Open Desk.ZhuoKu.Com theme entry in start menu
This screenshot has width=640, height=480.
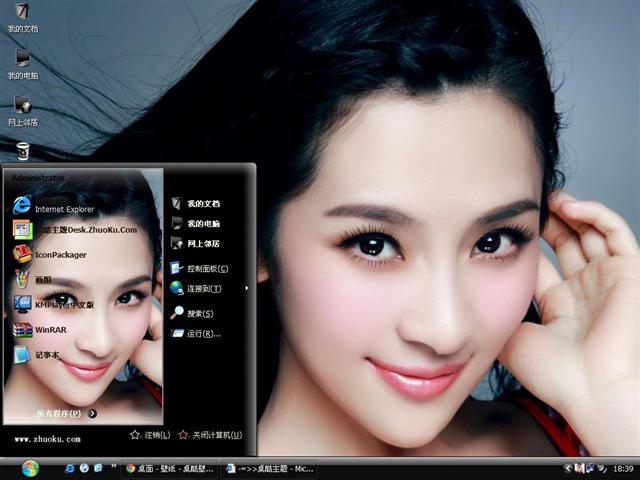75,230
